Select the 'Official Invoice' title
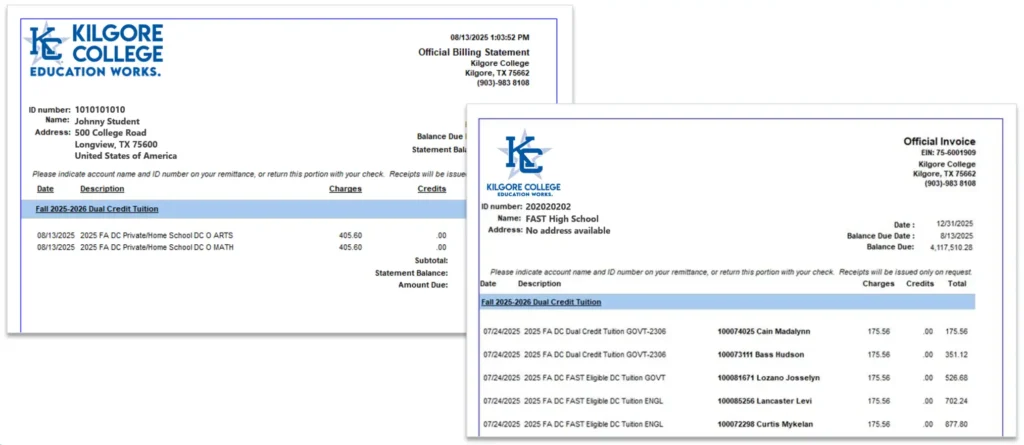 939,141
